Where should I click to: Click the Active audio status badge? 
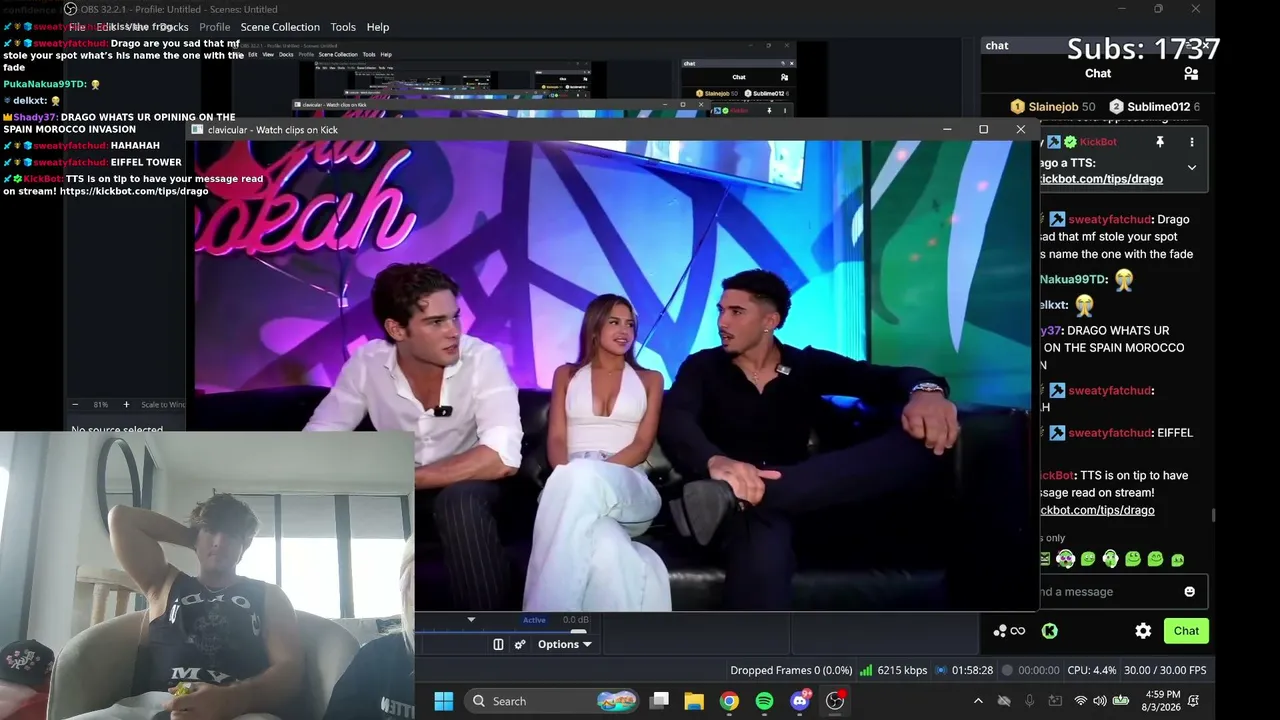[x=534, y=620]
